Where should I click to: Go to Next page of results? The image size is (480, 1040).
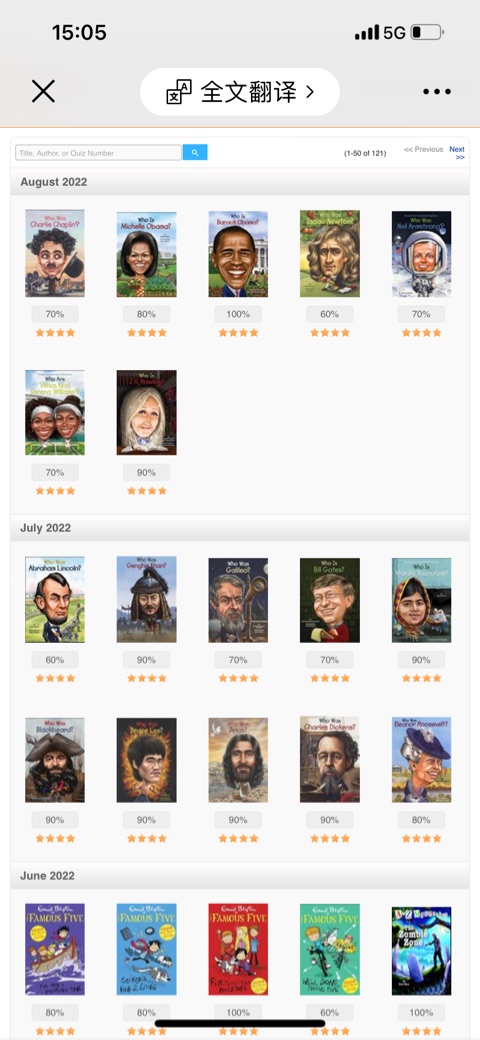coord(457,153)
